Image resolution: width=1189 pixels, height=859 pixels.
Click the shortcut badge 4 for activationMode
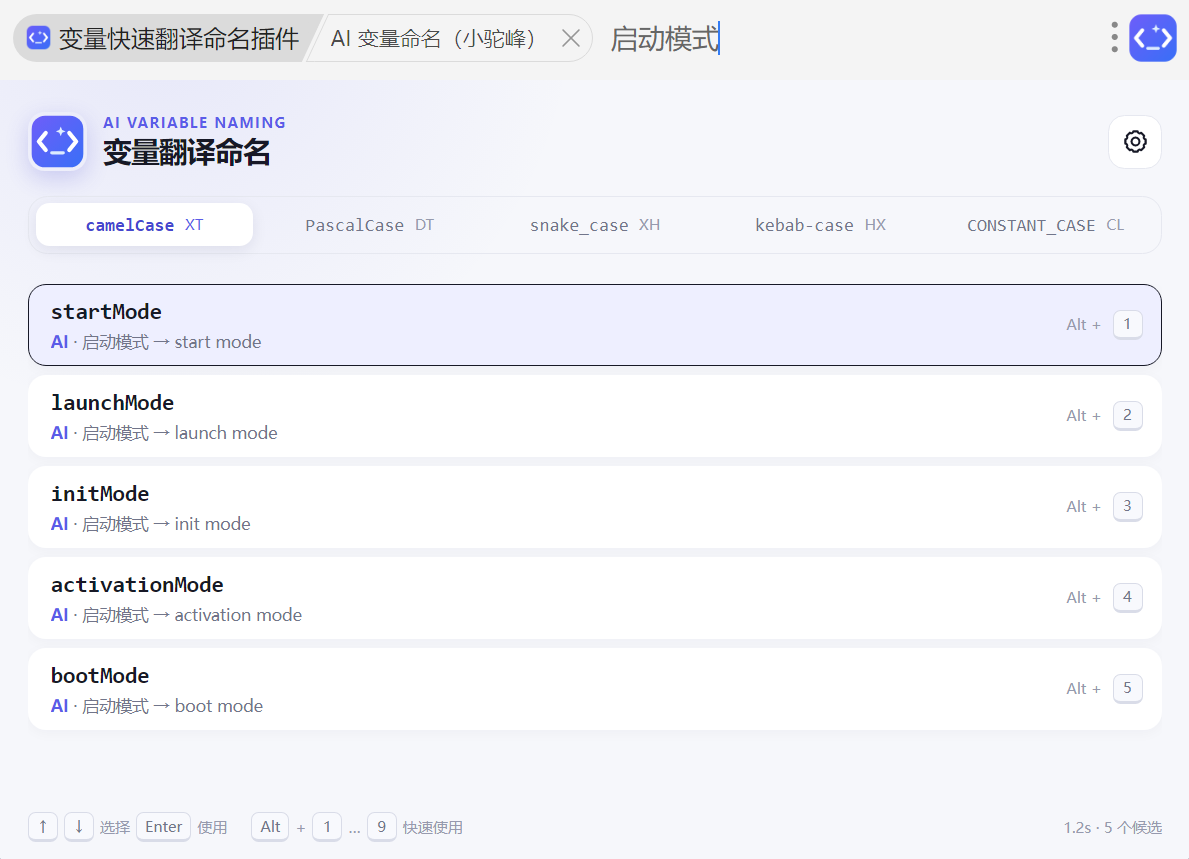[1128, 597]
